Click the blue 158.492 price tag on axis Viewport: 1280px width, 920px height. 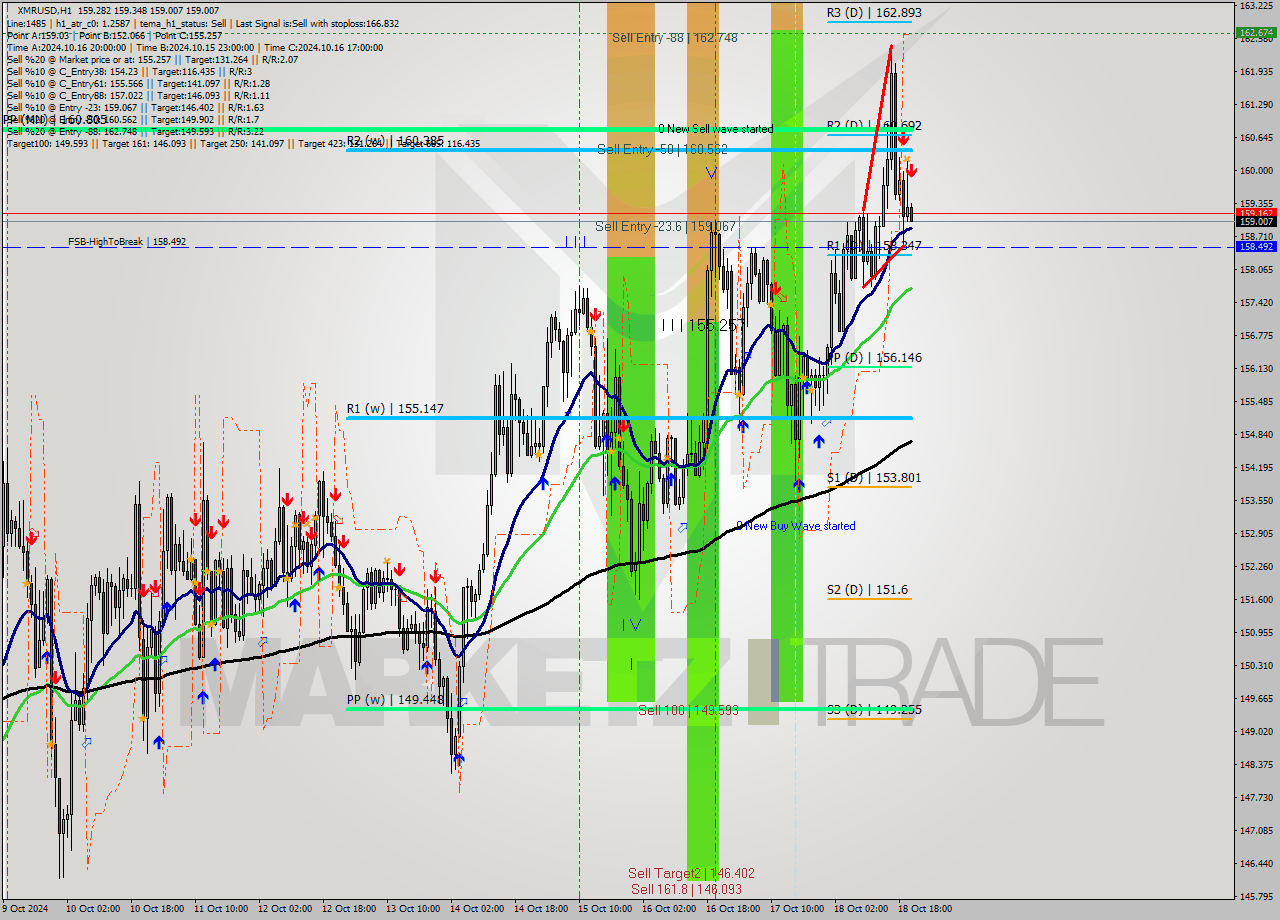coord(1256,246)
